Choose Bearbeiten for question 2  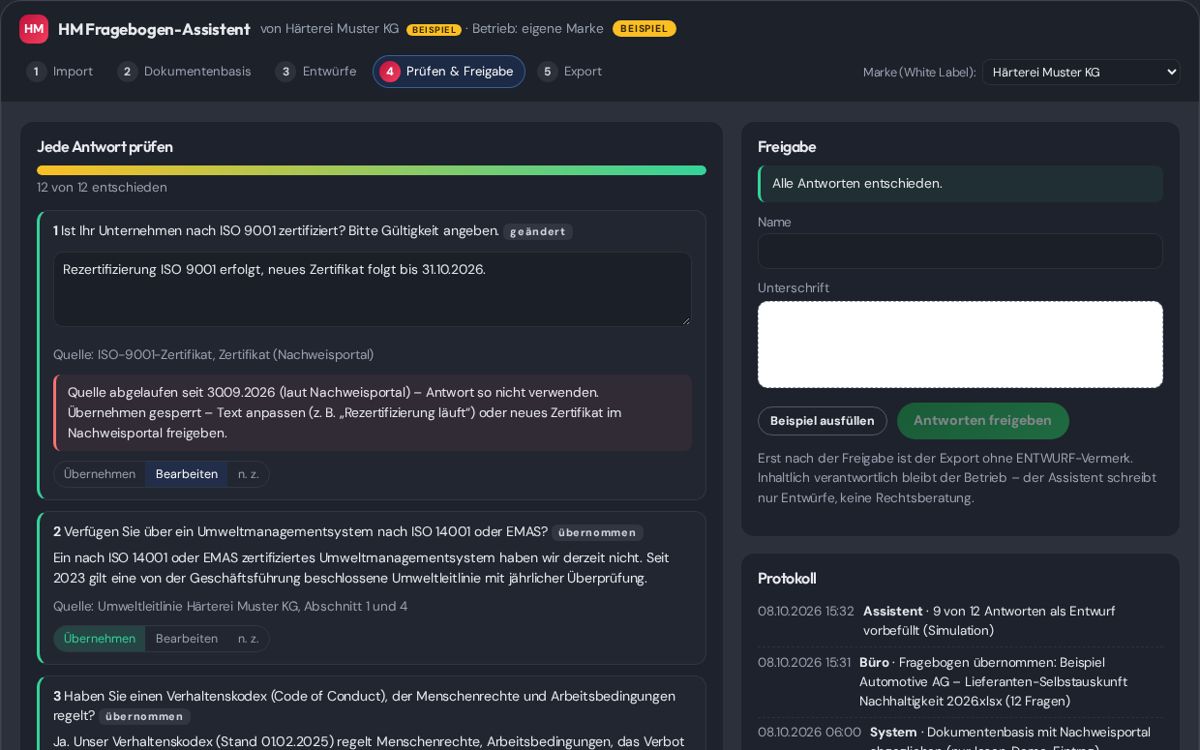187,639
